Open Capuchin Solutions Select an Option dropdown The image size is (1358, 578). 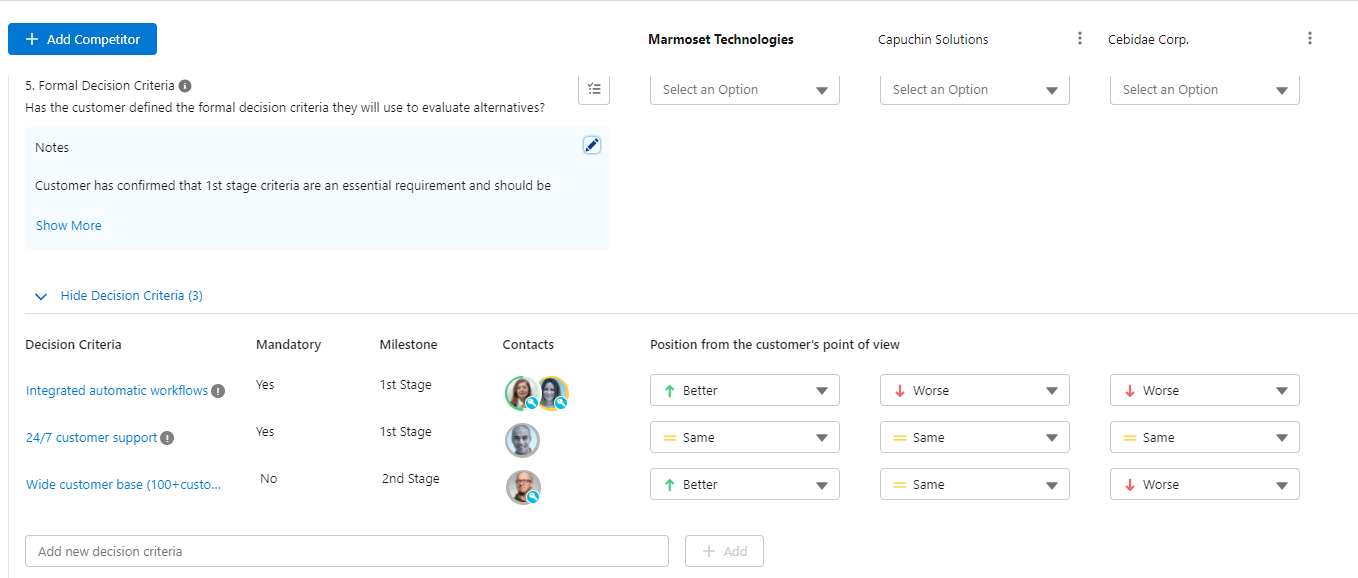click(975, 90)
